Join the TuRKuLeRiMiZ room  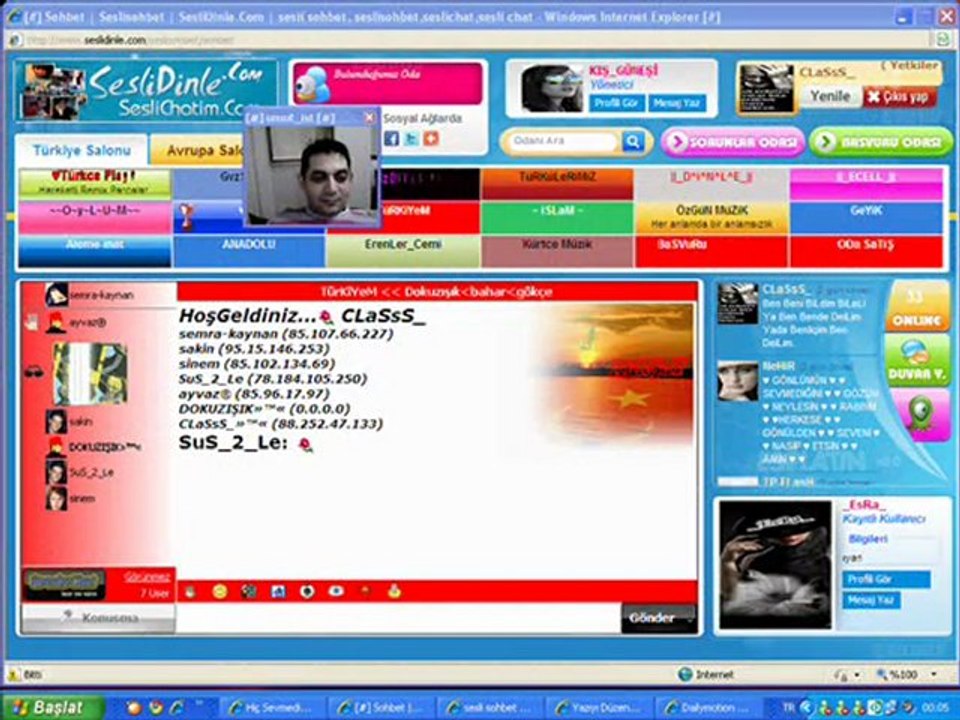point(557,184)
